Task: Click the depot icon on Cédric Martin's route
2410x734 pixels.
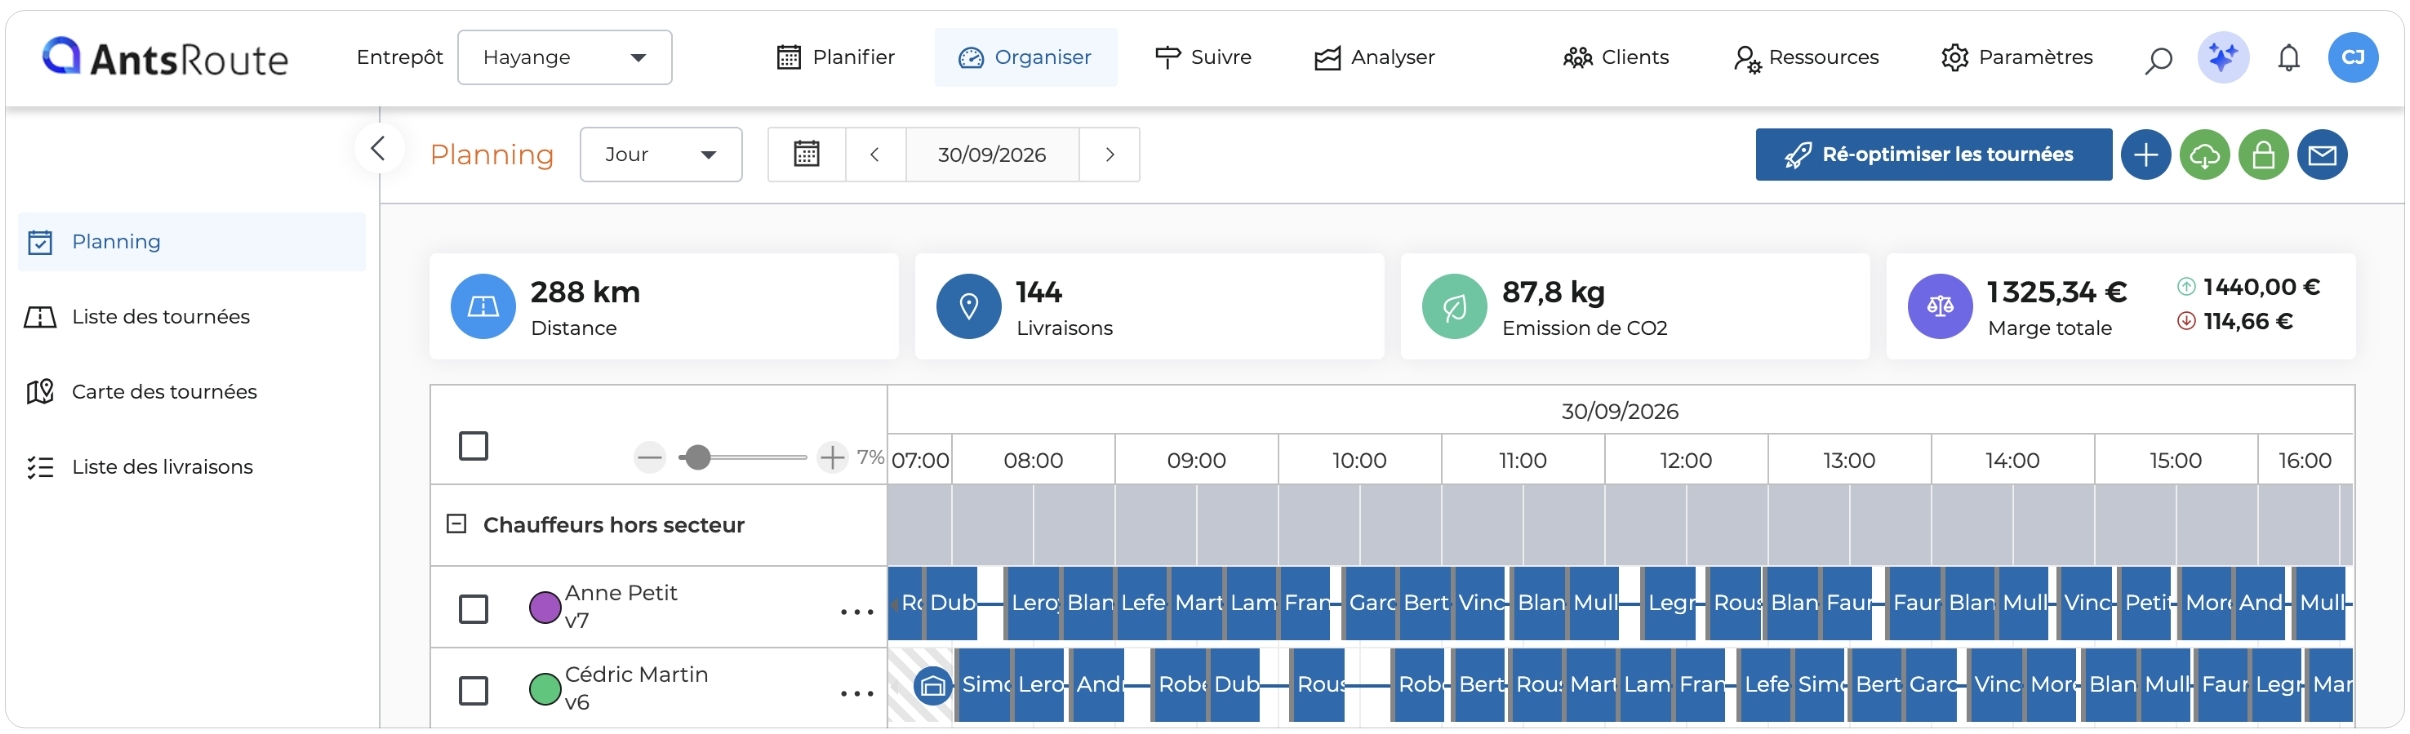Action: click(x=933, y=686)
